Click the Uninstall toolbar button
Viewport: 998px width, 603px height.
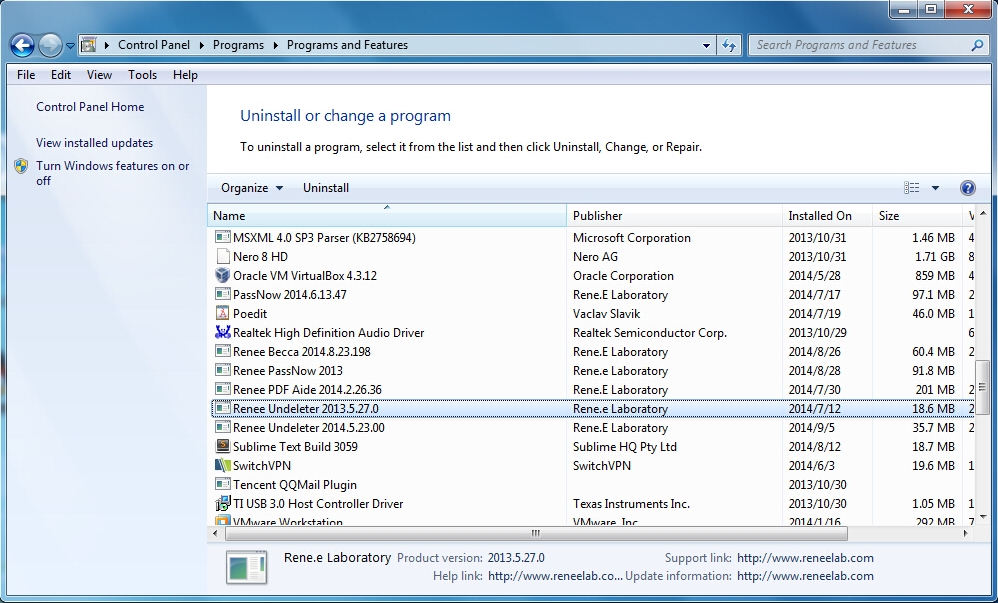(x=326, y=188)
